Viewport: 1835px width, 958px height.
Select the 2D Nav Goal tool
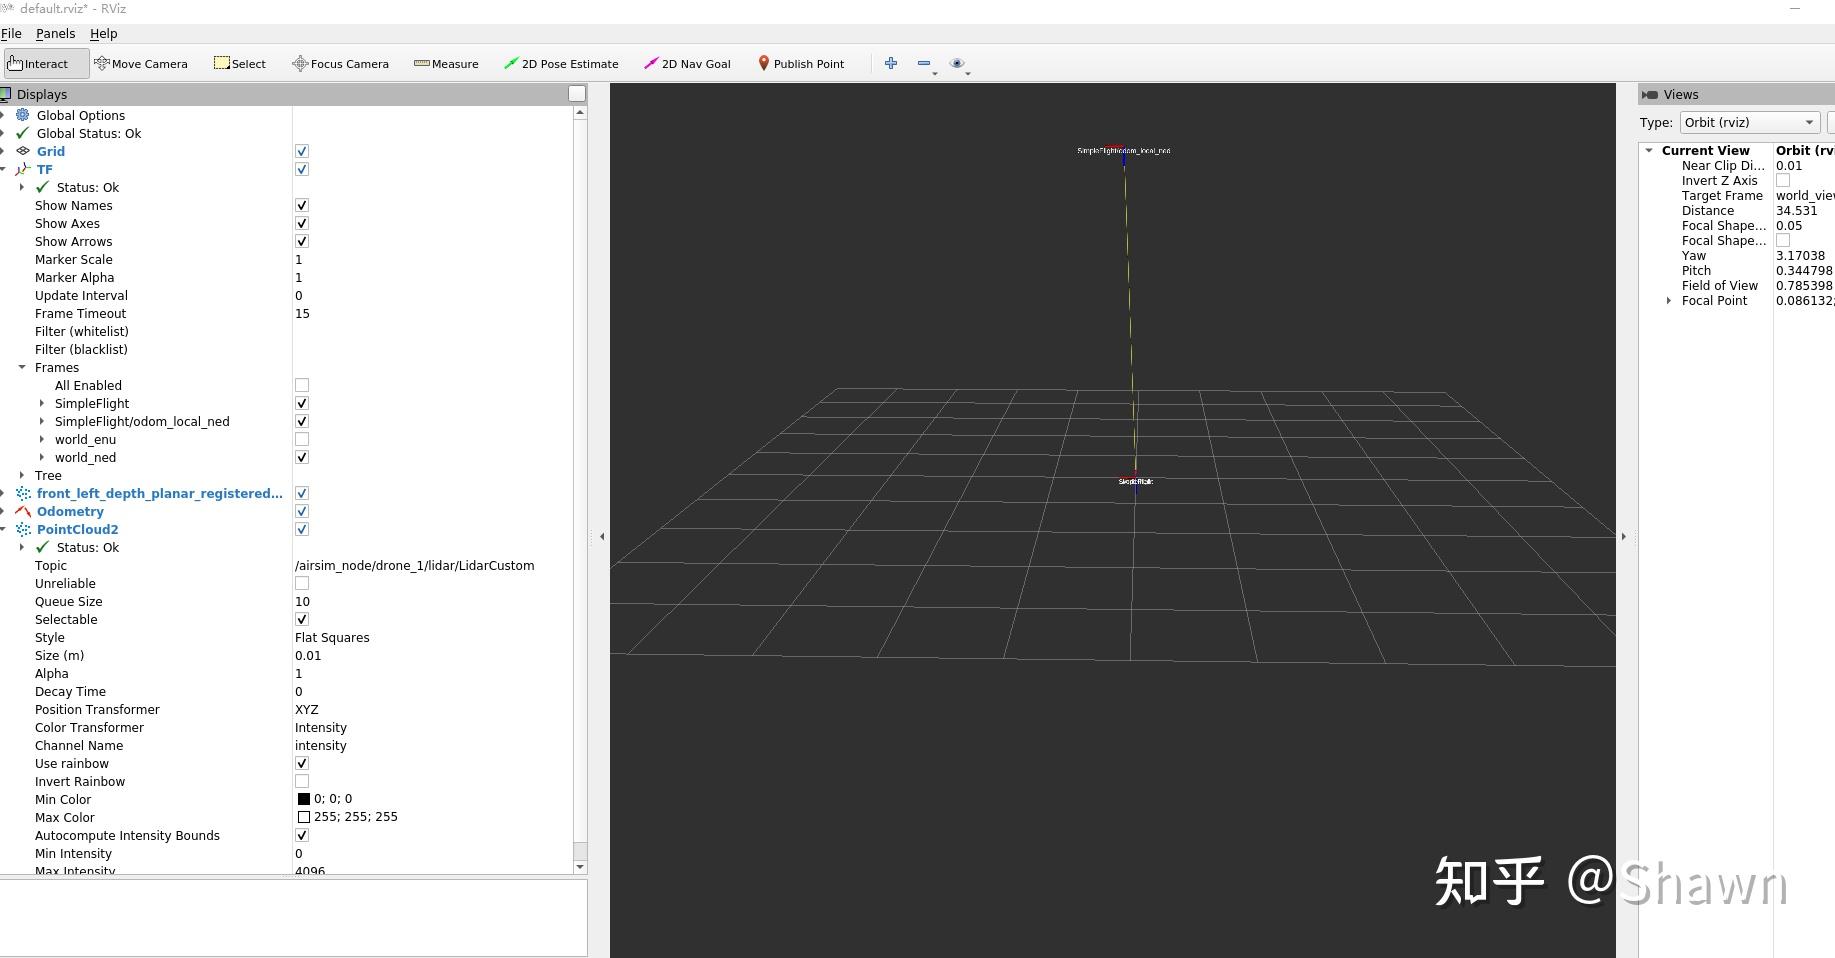tap(688, 64)
